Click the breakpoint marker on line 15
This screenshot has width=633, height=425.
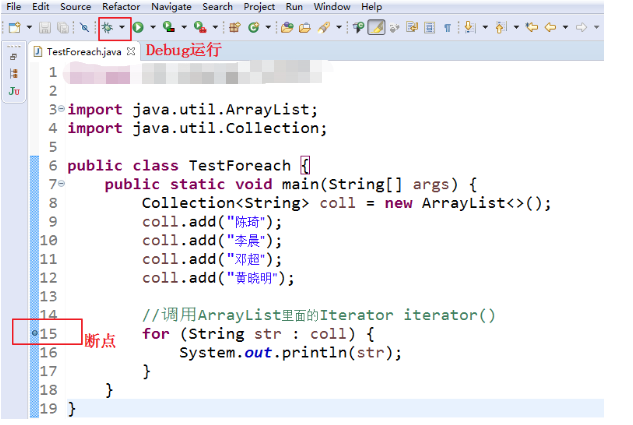tap(35, 333)
